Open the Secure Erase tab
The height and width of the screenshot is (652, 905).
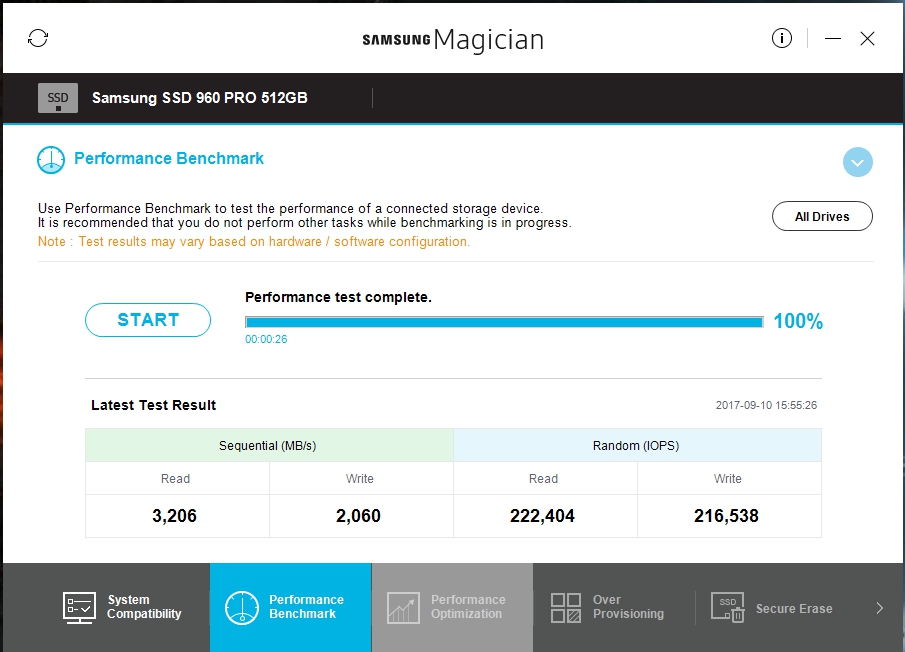[x=775, y=608]
